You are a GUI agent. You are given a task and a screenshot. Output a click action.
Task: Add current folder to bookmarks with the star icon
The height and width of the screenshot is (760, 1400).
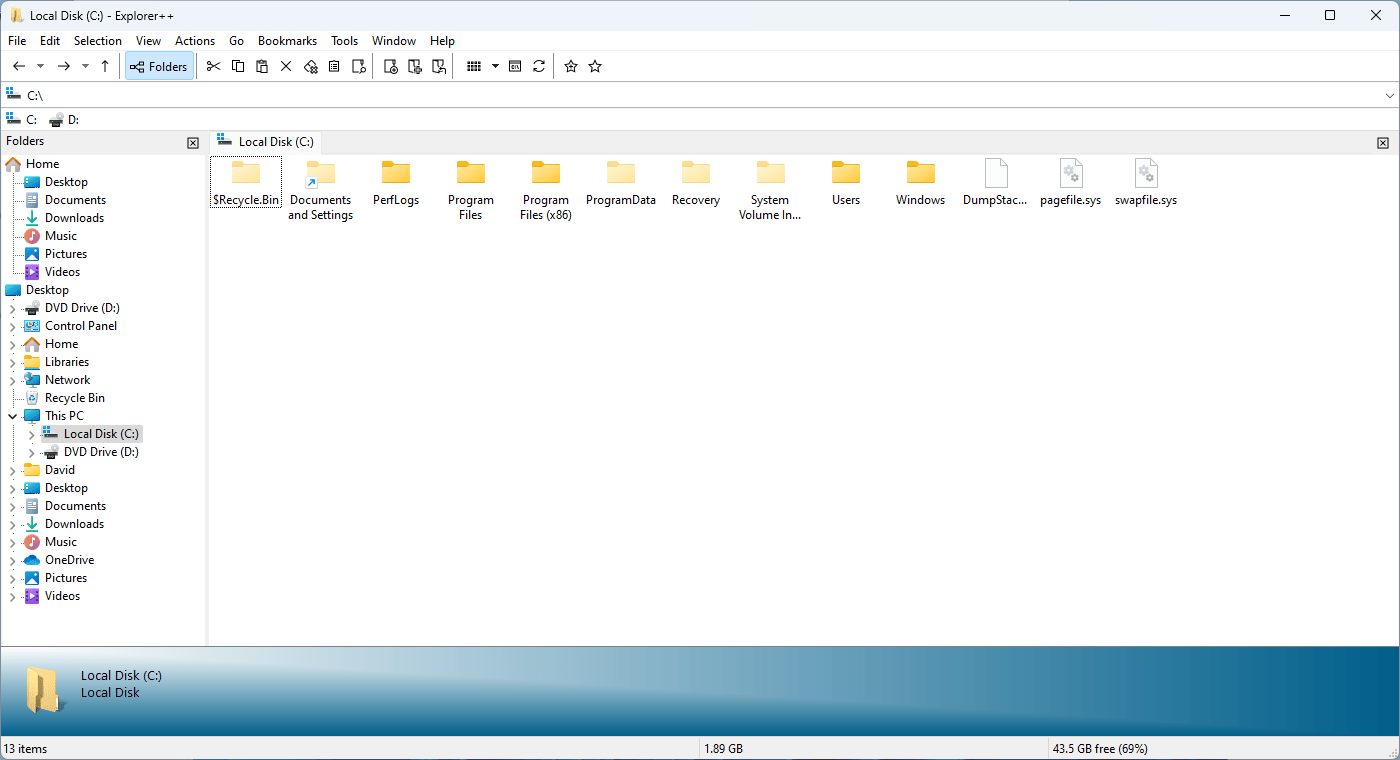pyautogui.click(x=570, y=66)
